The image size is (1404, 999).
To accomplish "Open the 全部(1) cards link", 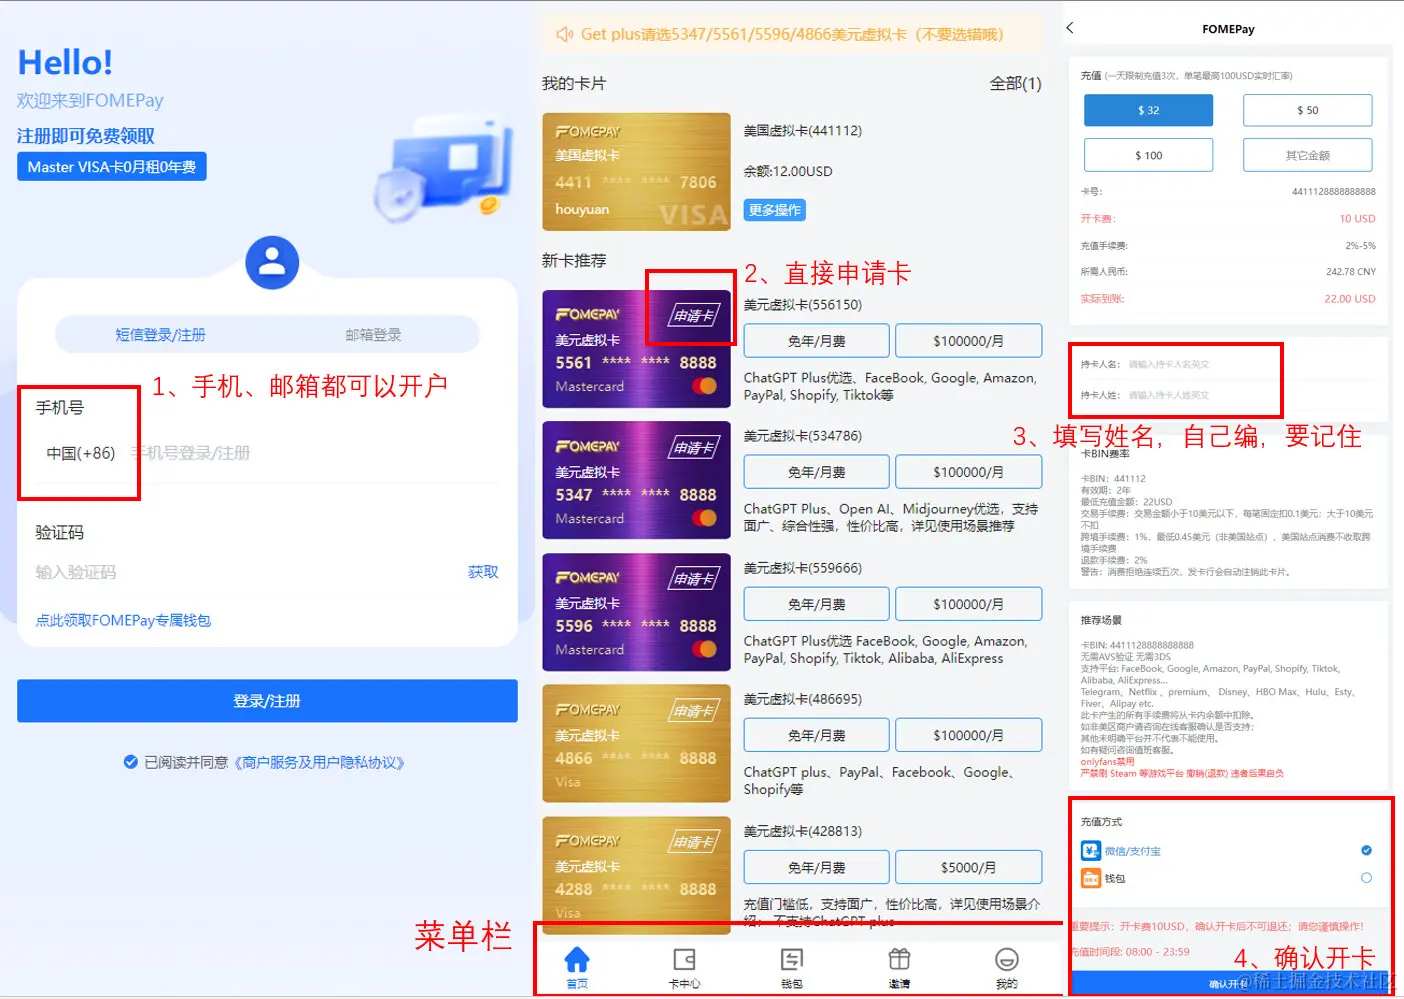I will (x=1015, y=84).
